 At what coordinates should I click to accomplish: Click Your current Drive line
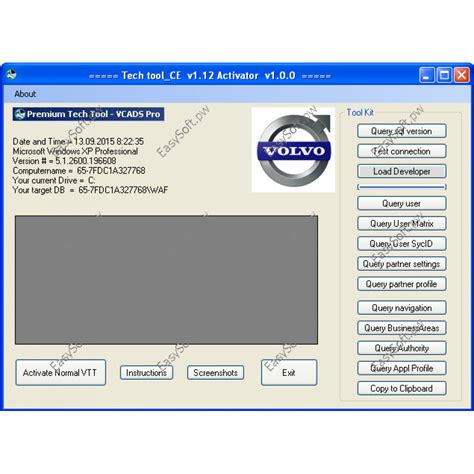54,180
